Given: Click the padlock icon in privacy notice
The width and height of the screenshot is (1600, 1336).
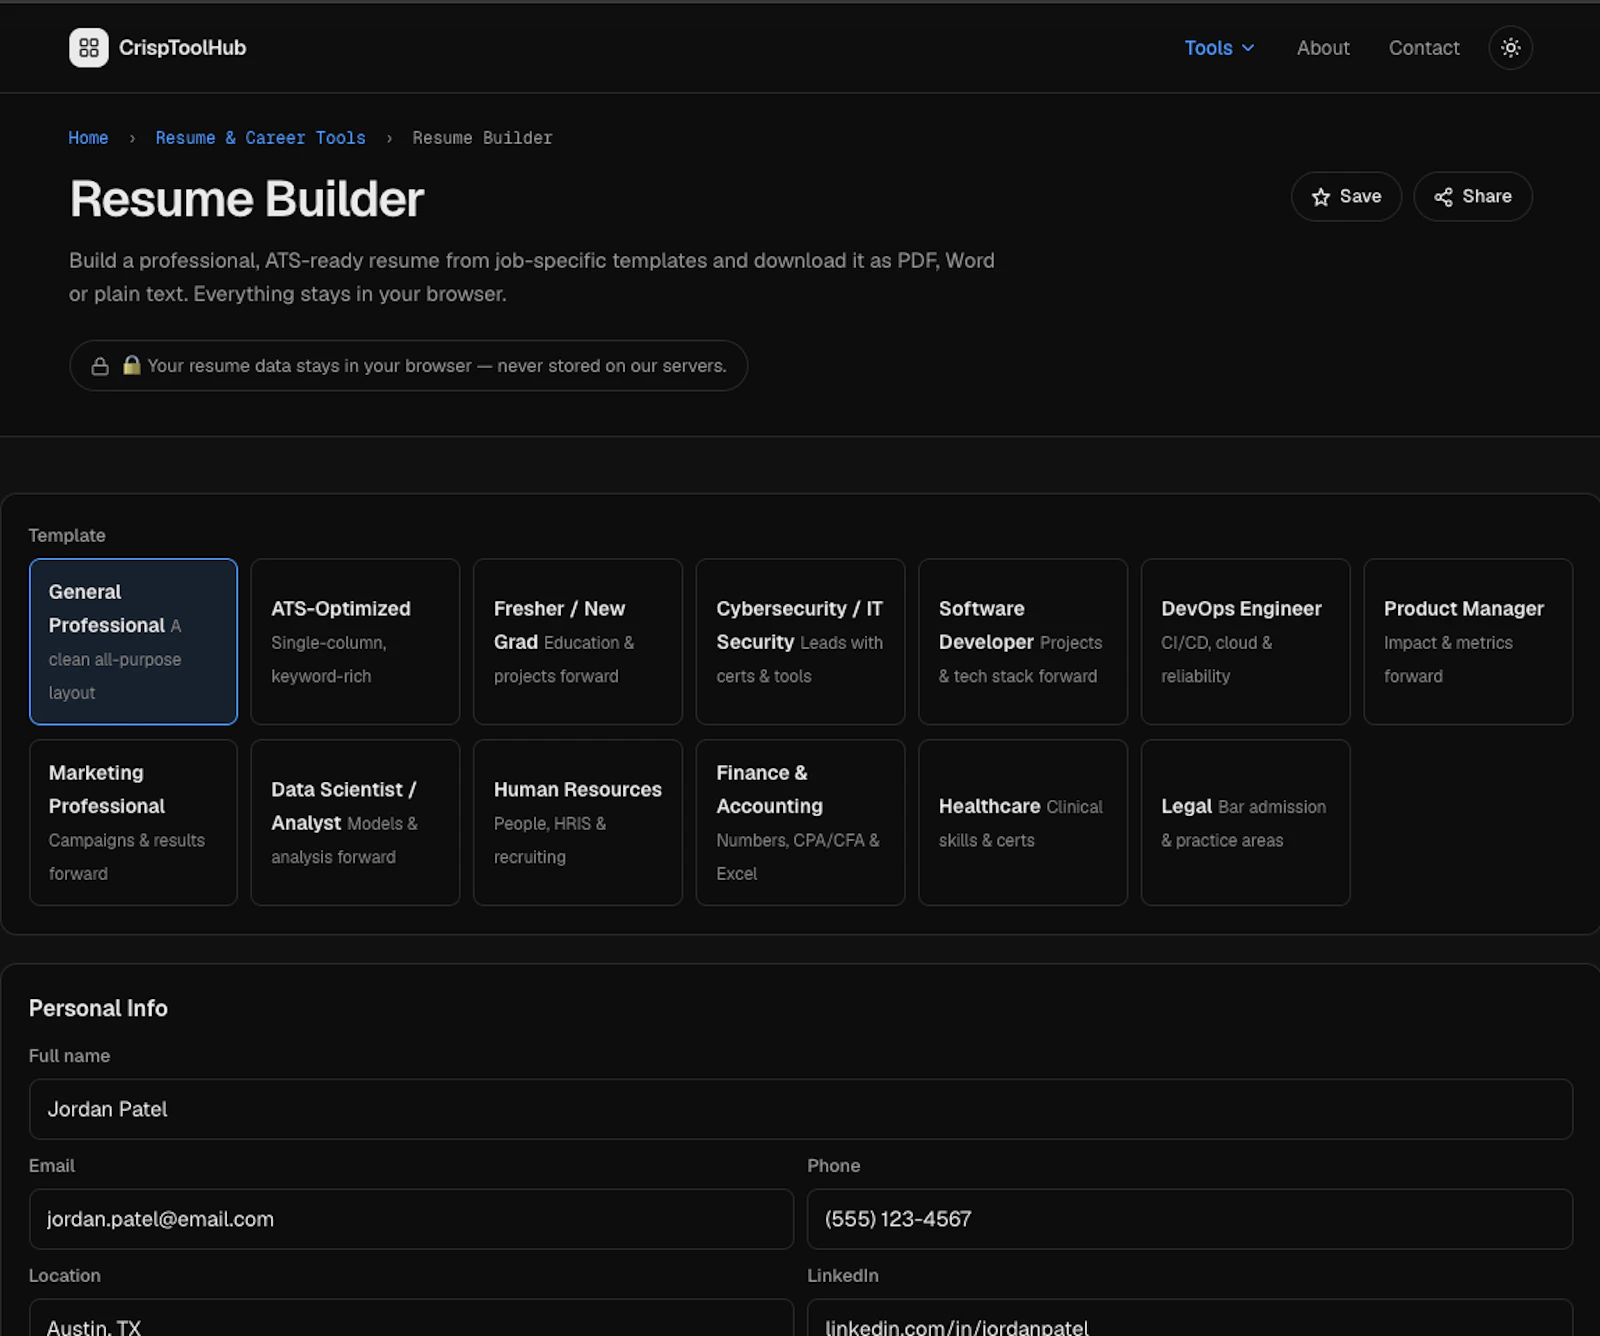Looking at the screenshot, I should 100,366.
